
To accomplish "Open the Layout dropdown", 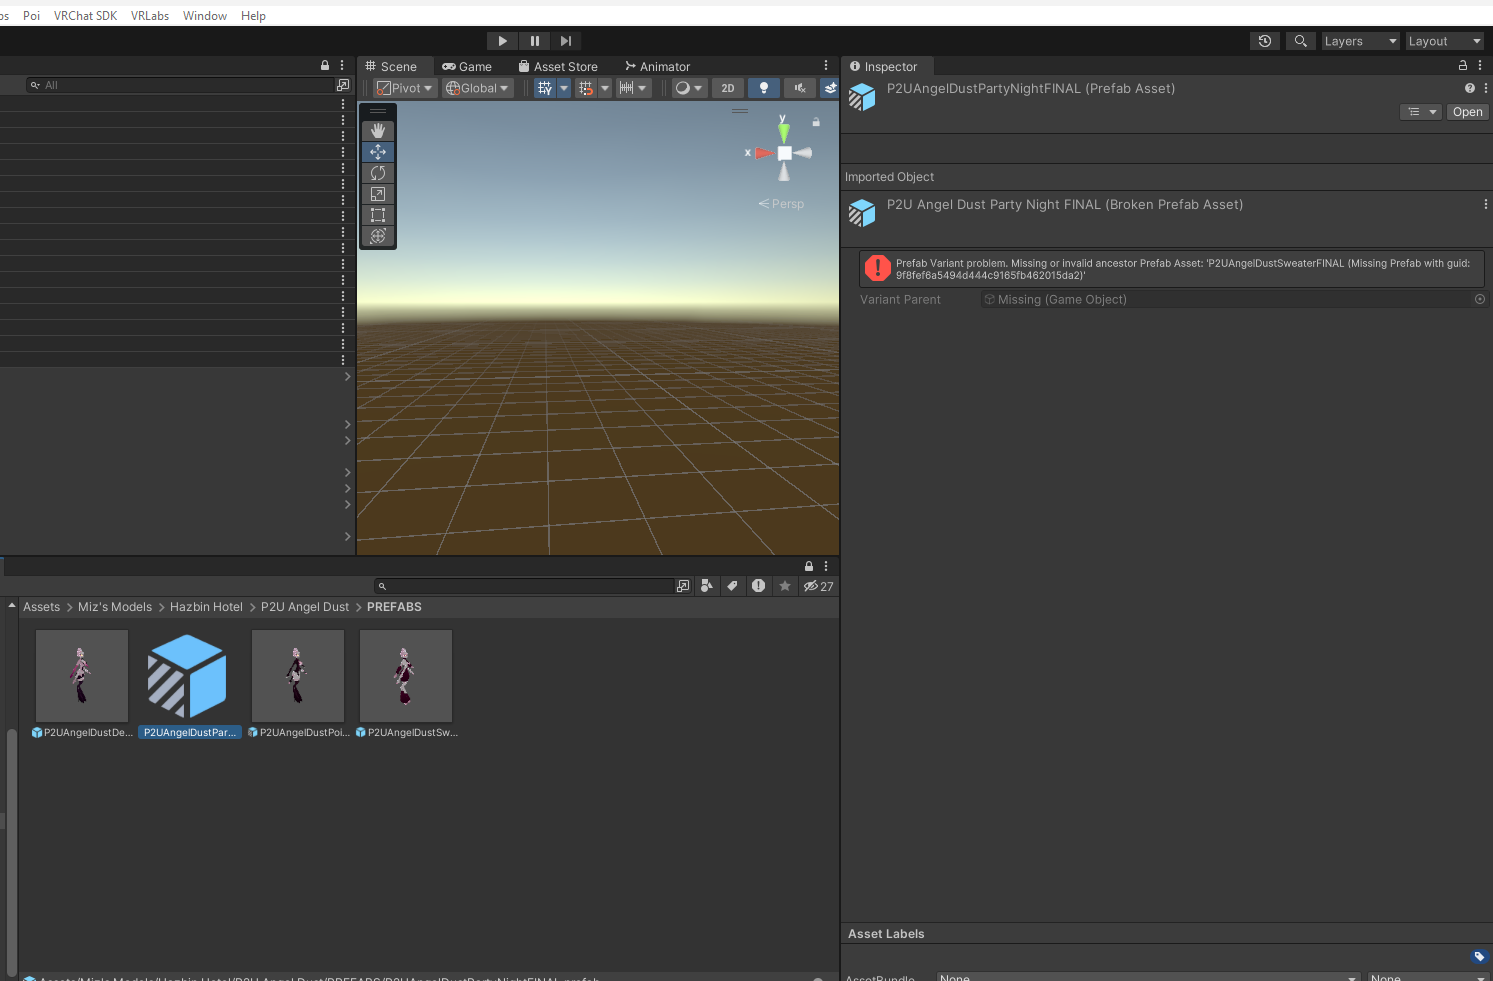I will [x=1444, y=41].
